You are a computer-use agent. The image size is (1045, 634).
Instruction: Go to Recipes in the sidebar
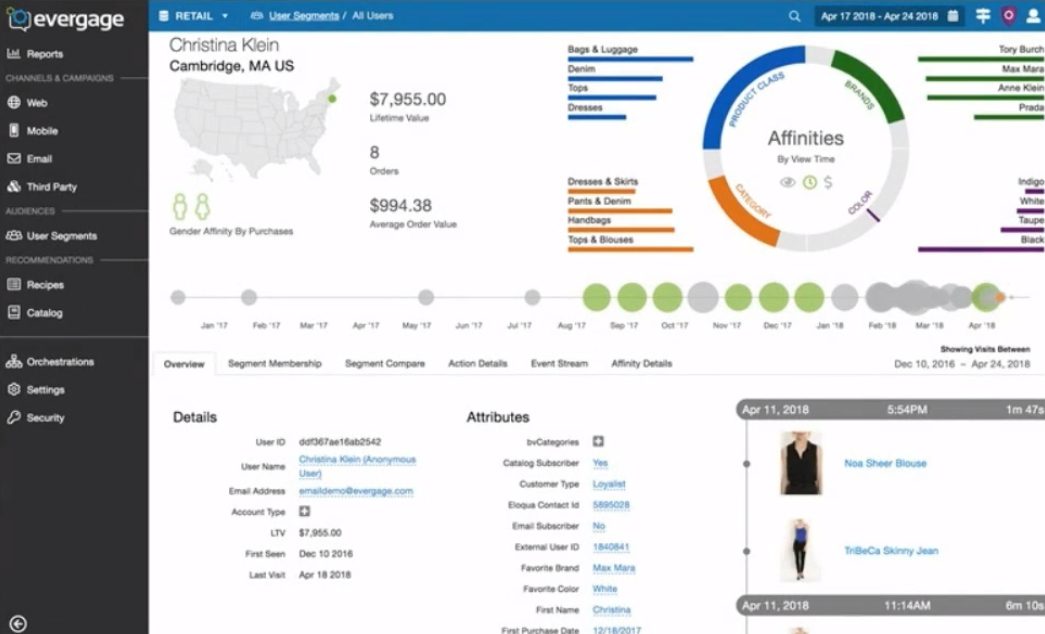(x=45, y=285)
